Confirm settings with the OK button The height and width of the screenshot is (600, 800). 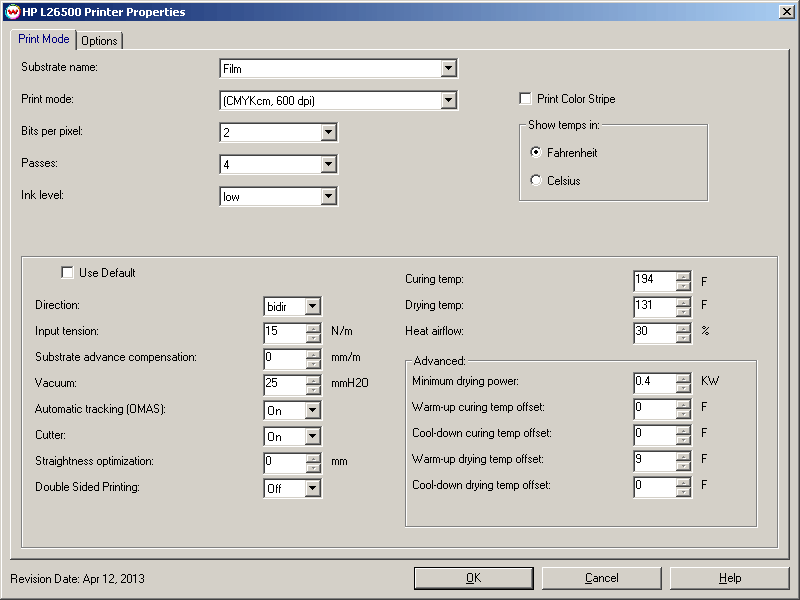(x=473, y=578)
